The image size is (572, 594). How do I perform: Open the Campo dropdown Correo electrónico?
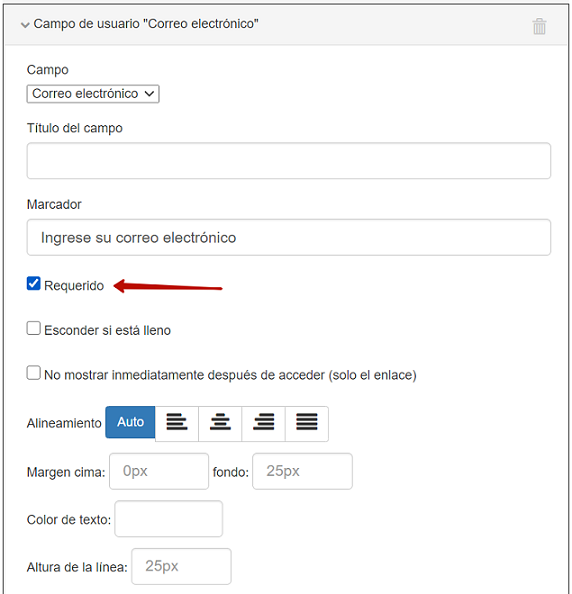coord(93,94)
